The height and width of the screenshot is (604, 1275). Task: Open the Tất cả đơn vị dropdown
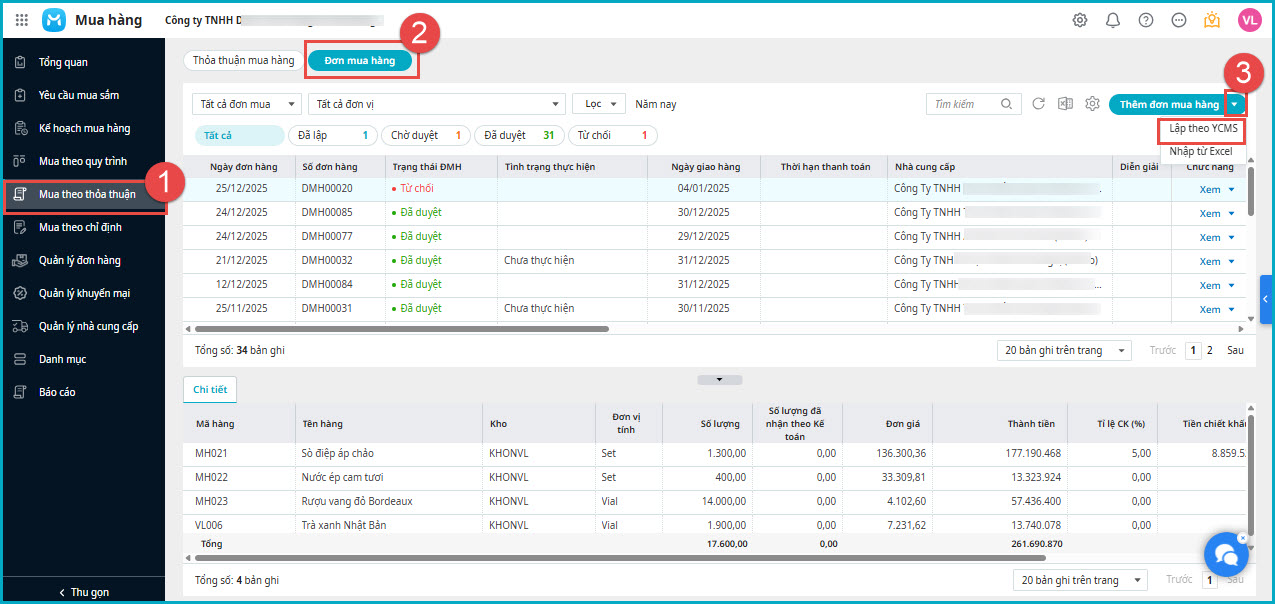pos(436,104)
